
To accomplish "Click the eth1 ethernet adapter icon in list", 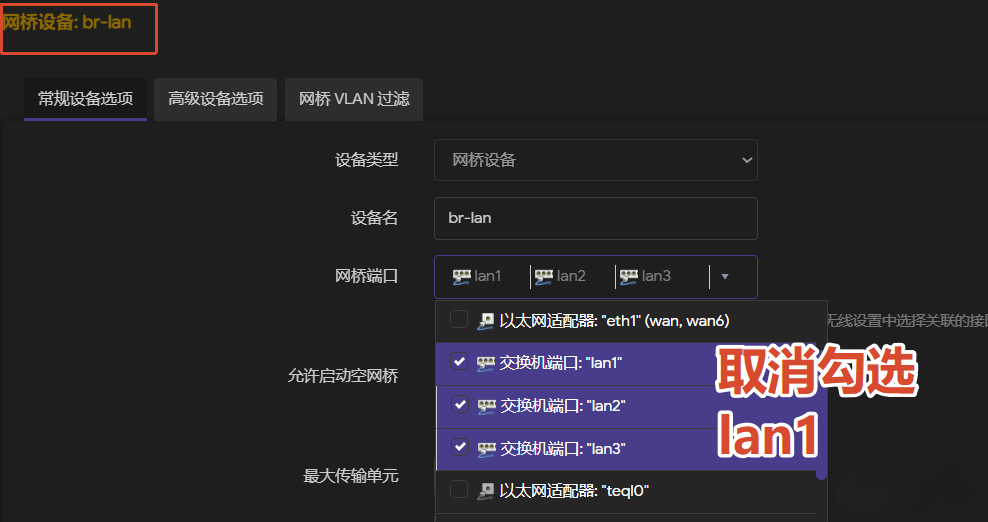I will [485, 322].
